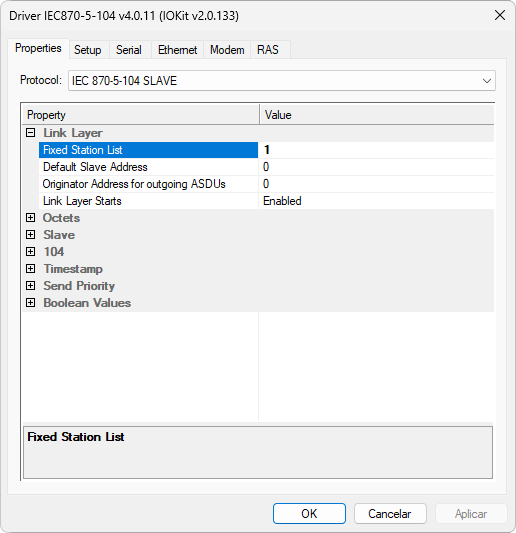This screenshot has height=533, width=516.
Task: Edit the Link Layer Starts value Enabled
Action: [376, 201]
